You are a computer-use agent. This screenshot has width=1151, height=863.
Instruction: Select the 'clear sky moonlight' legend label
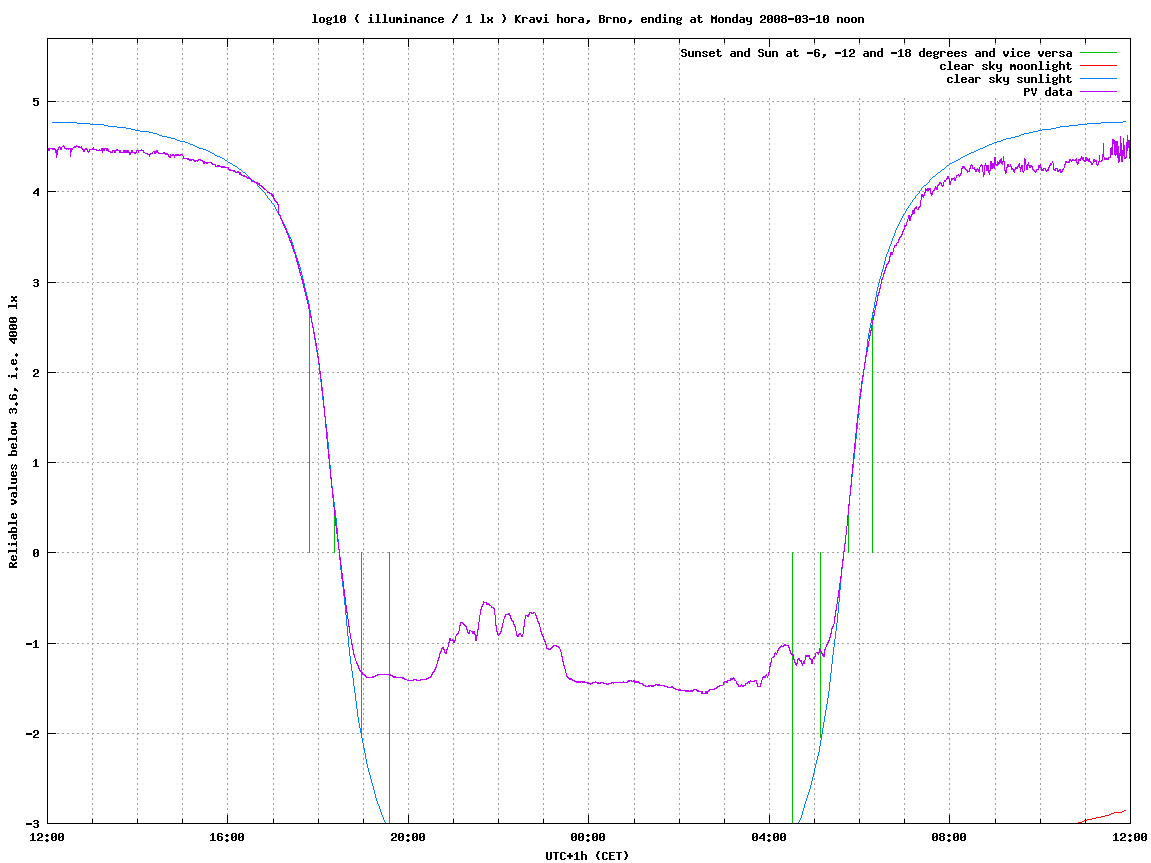click(x=1006, y=66)
